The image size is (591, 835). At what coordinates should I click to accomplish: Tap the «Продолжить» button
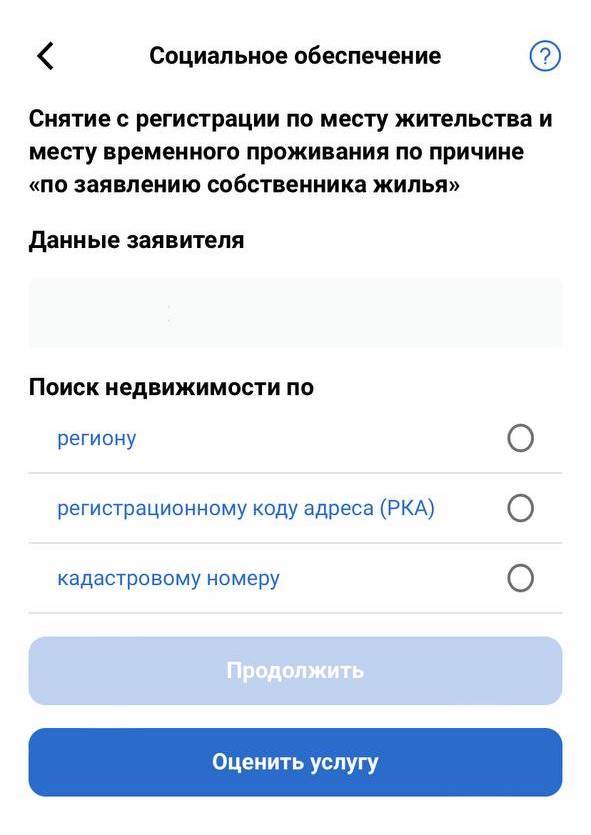(296, 671)
